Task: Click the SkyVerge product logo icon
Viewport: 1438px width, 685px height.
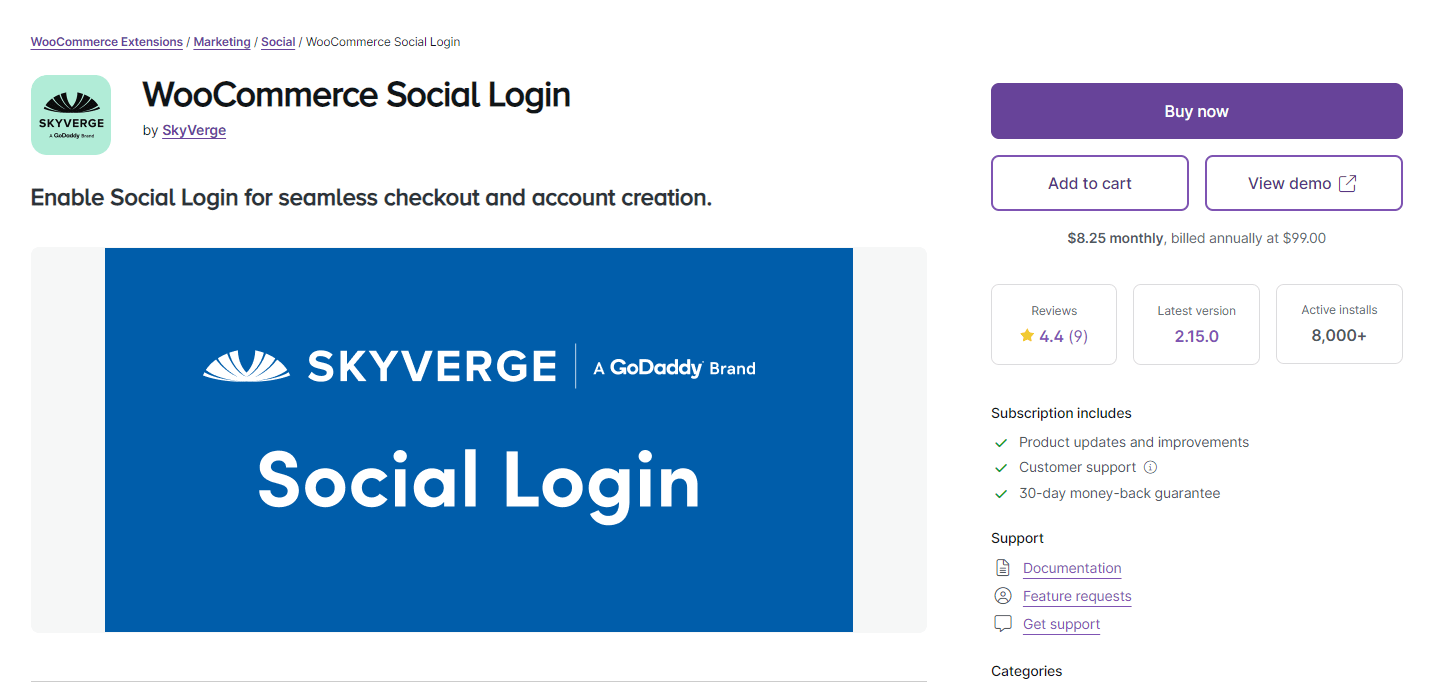Action: coord(70,114)
